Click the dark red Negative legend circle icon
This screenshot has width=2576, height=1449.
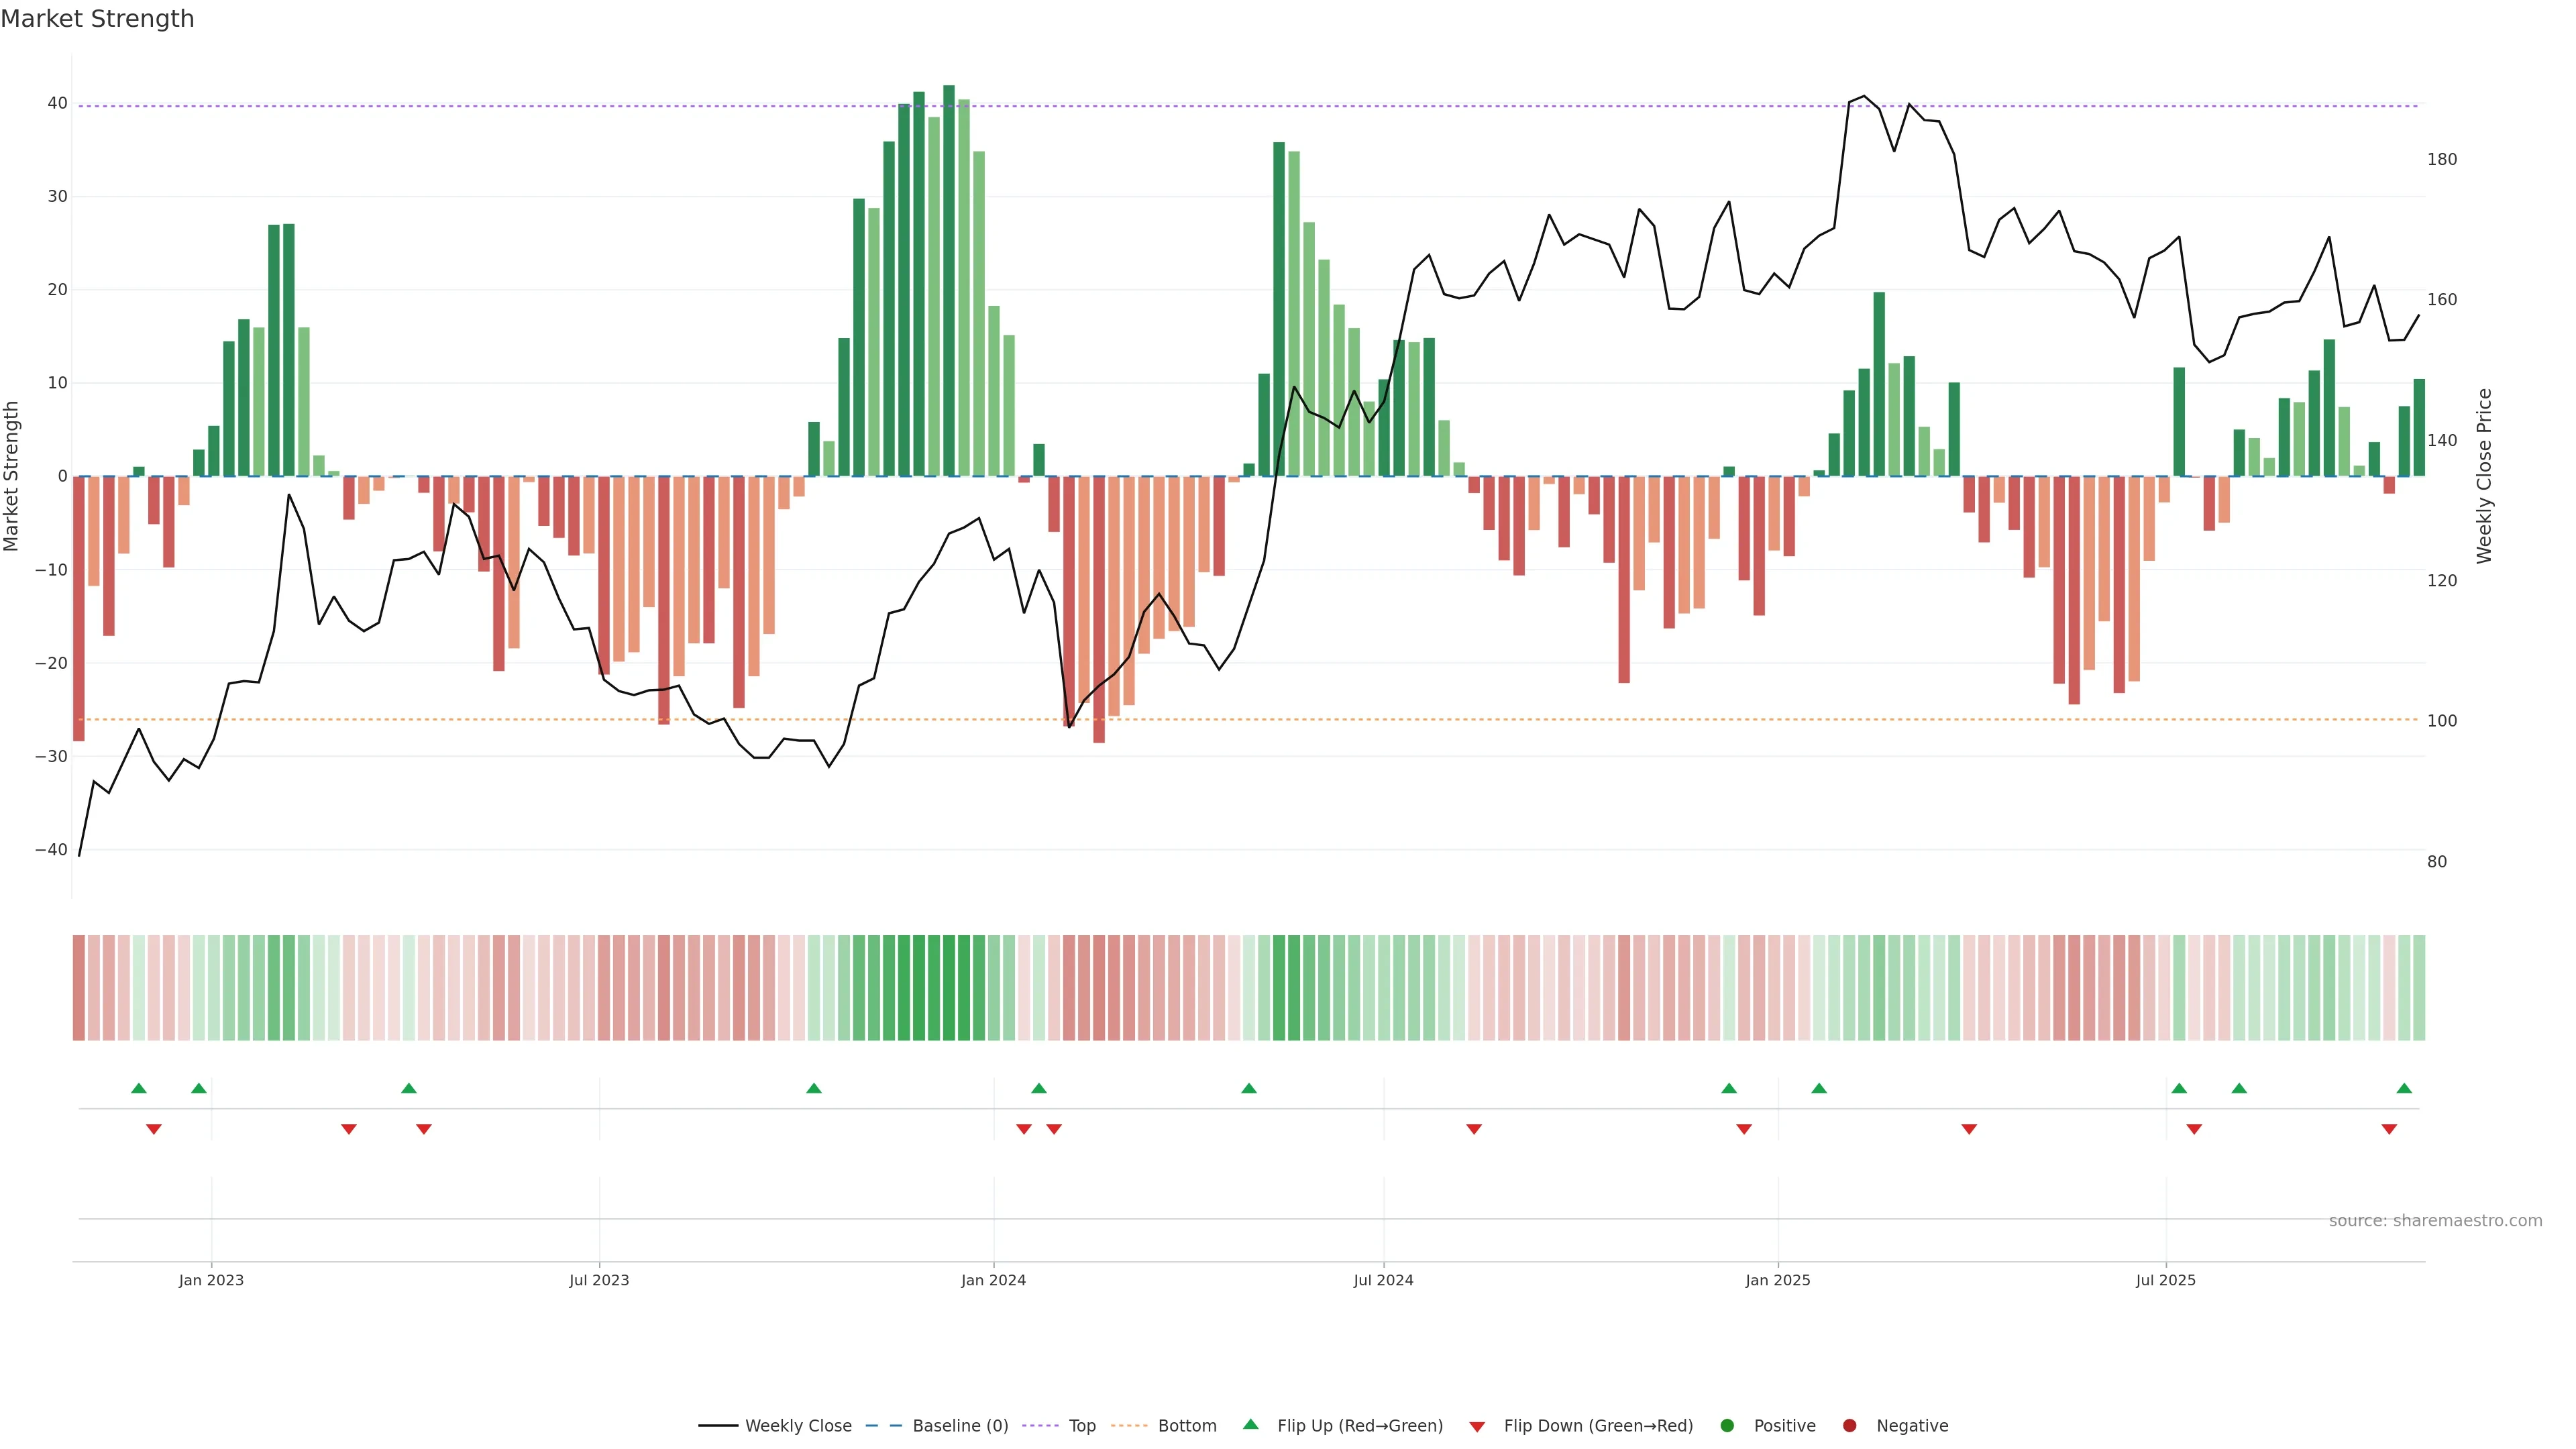click(x=1849, y=1425)
